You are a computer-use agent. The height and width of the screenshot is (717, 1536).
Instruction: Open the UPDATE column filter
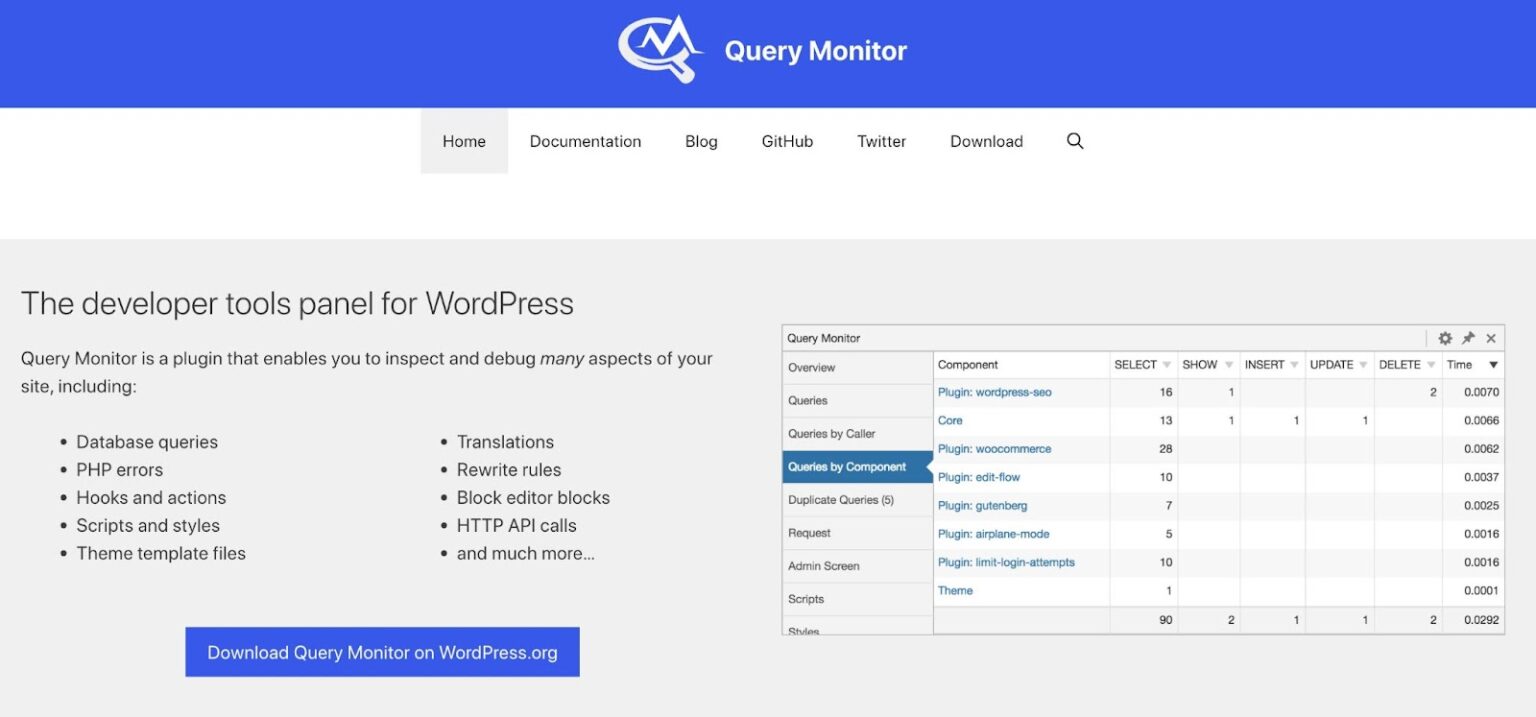pyautogui.click(x=1362, y=364)
